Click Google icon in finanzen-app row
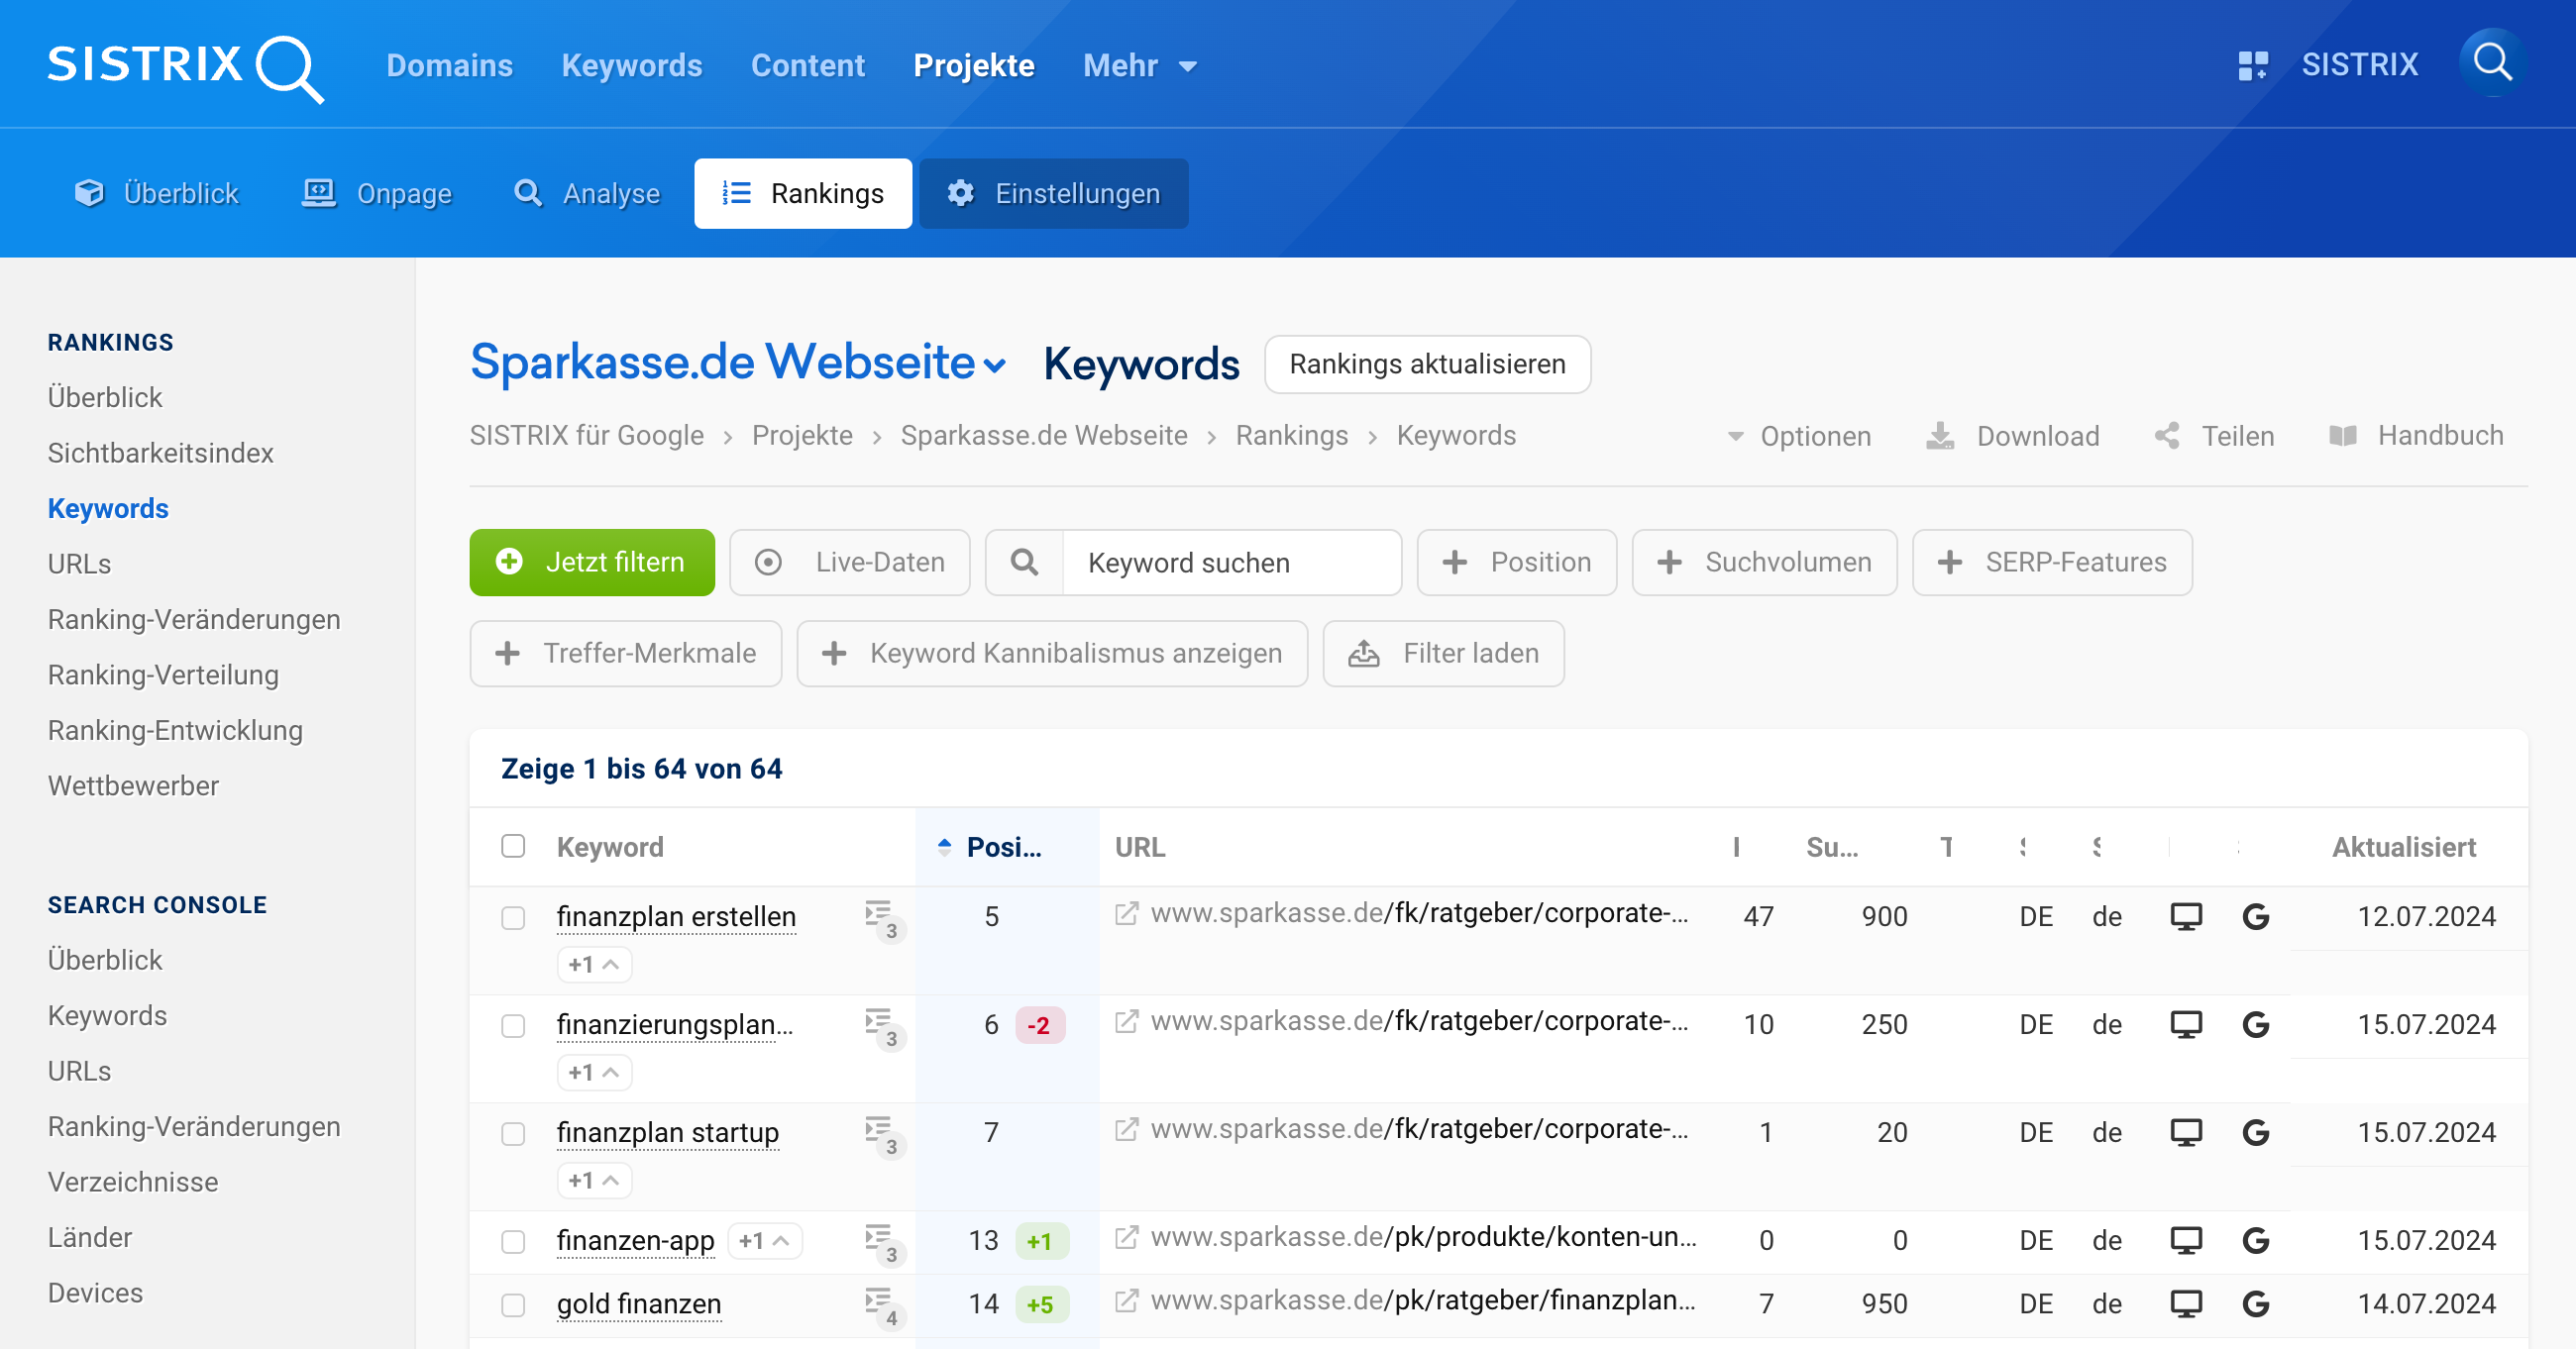 coord(2256,1240)
